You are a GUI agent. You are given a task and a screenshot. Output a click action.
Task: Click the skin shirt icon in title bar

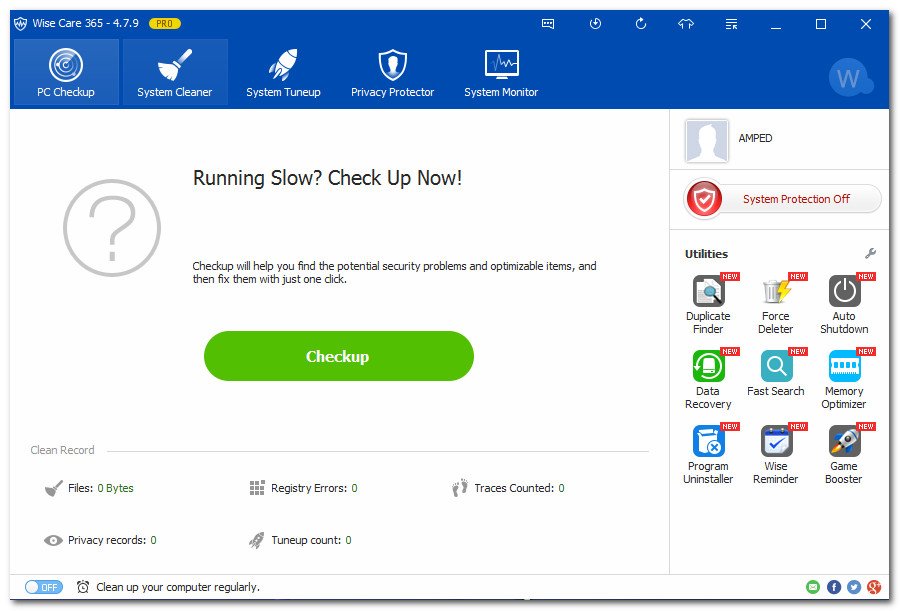686,24
